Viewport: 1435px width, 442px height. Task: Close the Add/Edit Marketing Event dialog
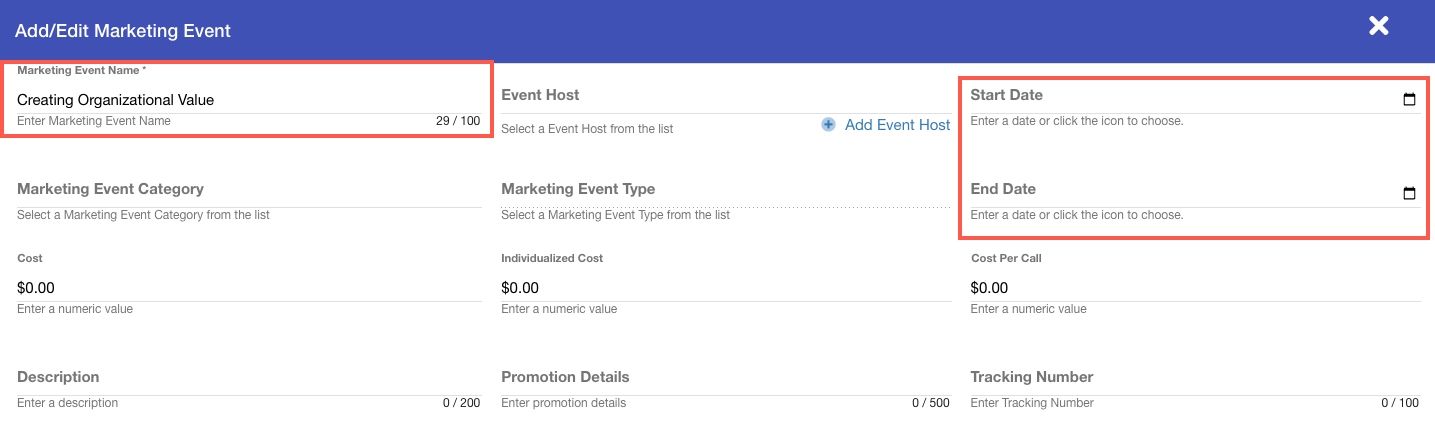coord(1378,27)
